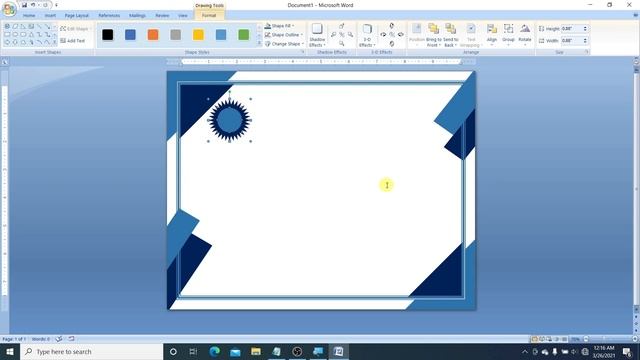Open Group options in Arrange group
This screenshot has width=640, height=360.
tap(508, 34)
